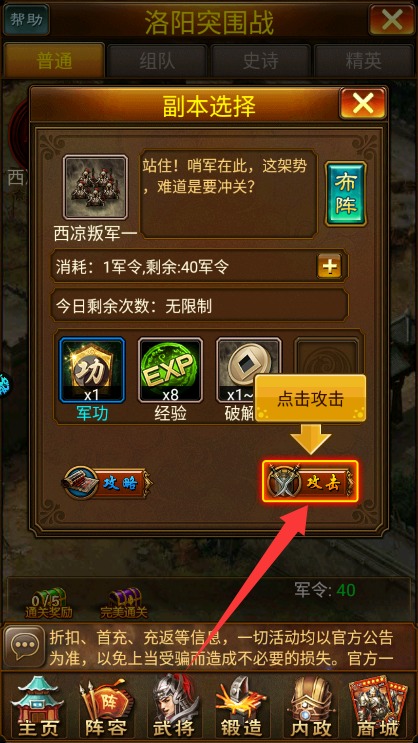Image resolution: width=418 pixels, height=743 pixels.
Task: Select the green EXP 经验 reward
Action: 170,370
